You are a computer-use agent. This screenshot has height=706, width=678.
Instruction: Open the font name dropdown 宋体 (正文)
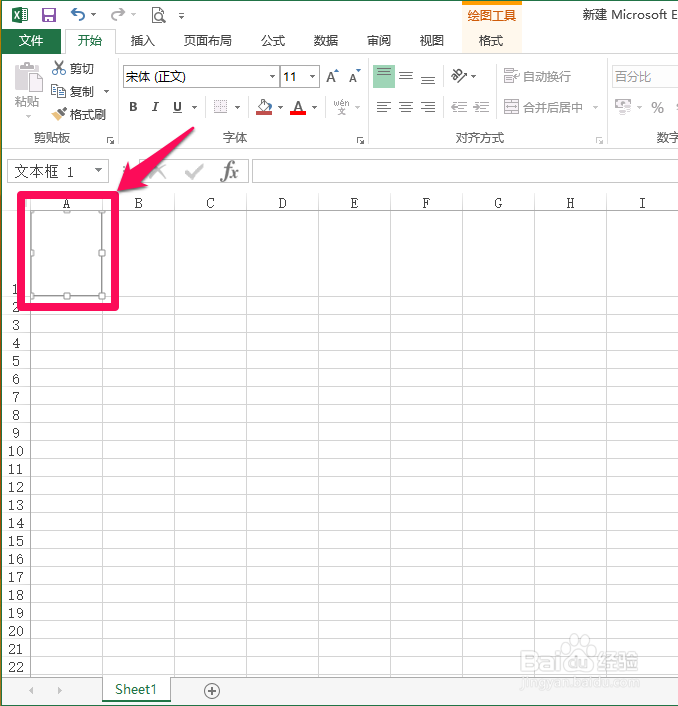coord(272,77)
